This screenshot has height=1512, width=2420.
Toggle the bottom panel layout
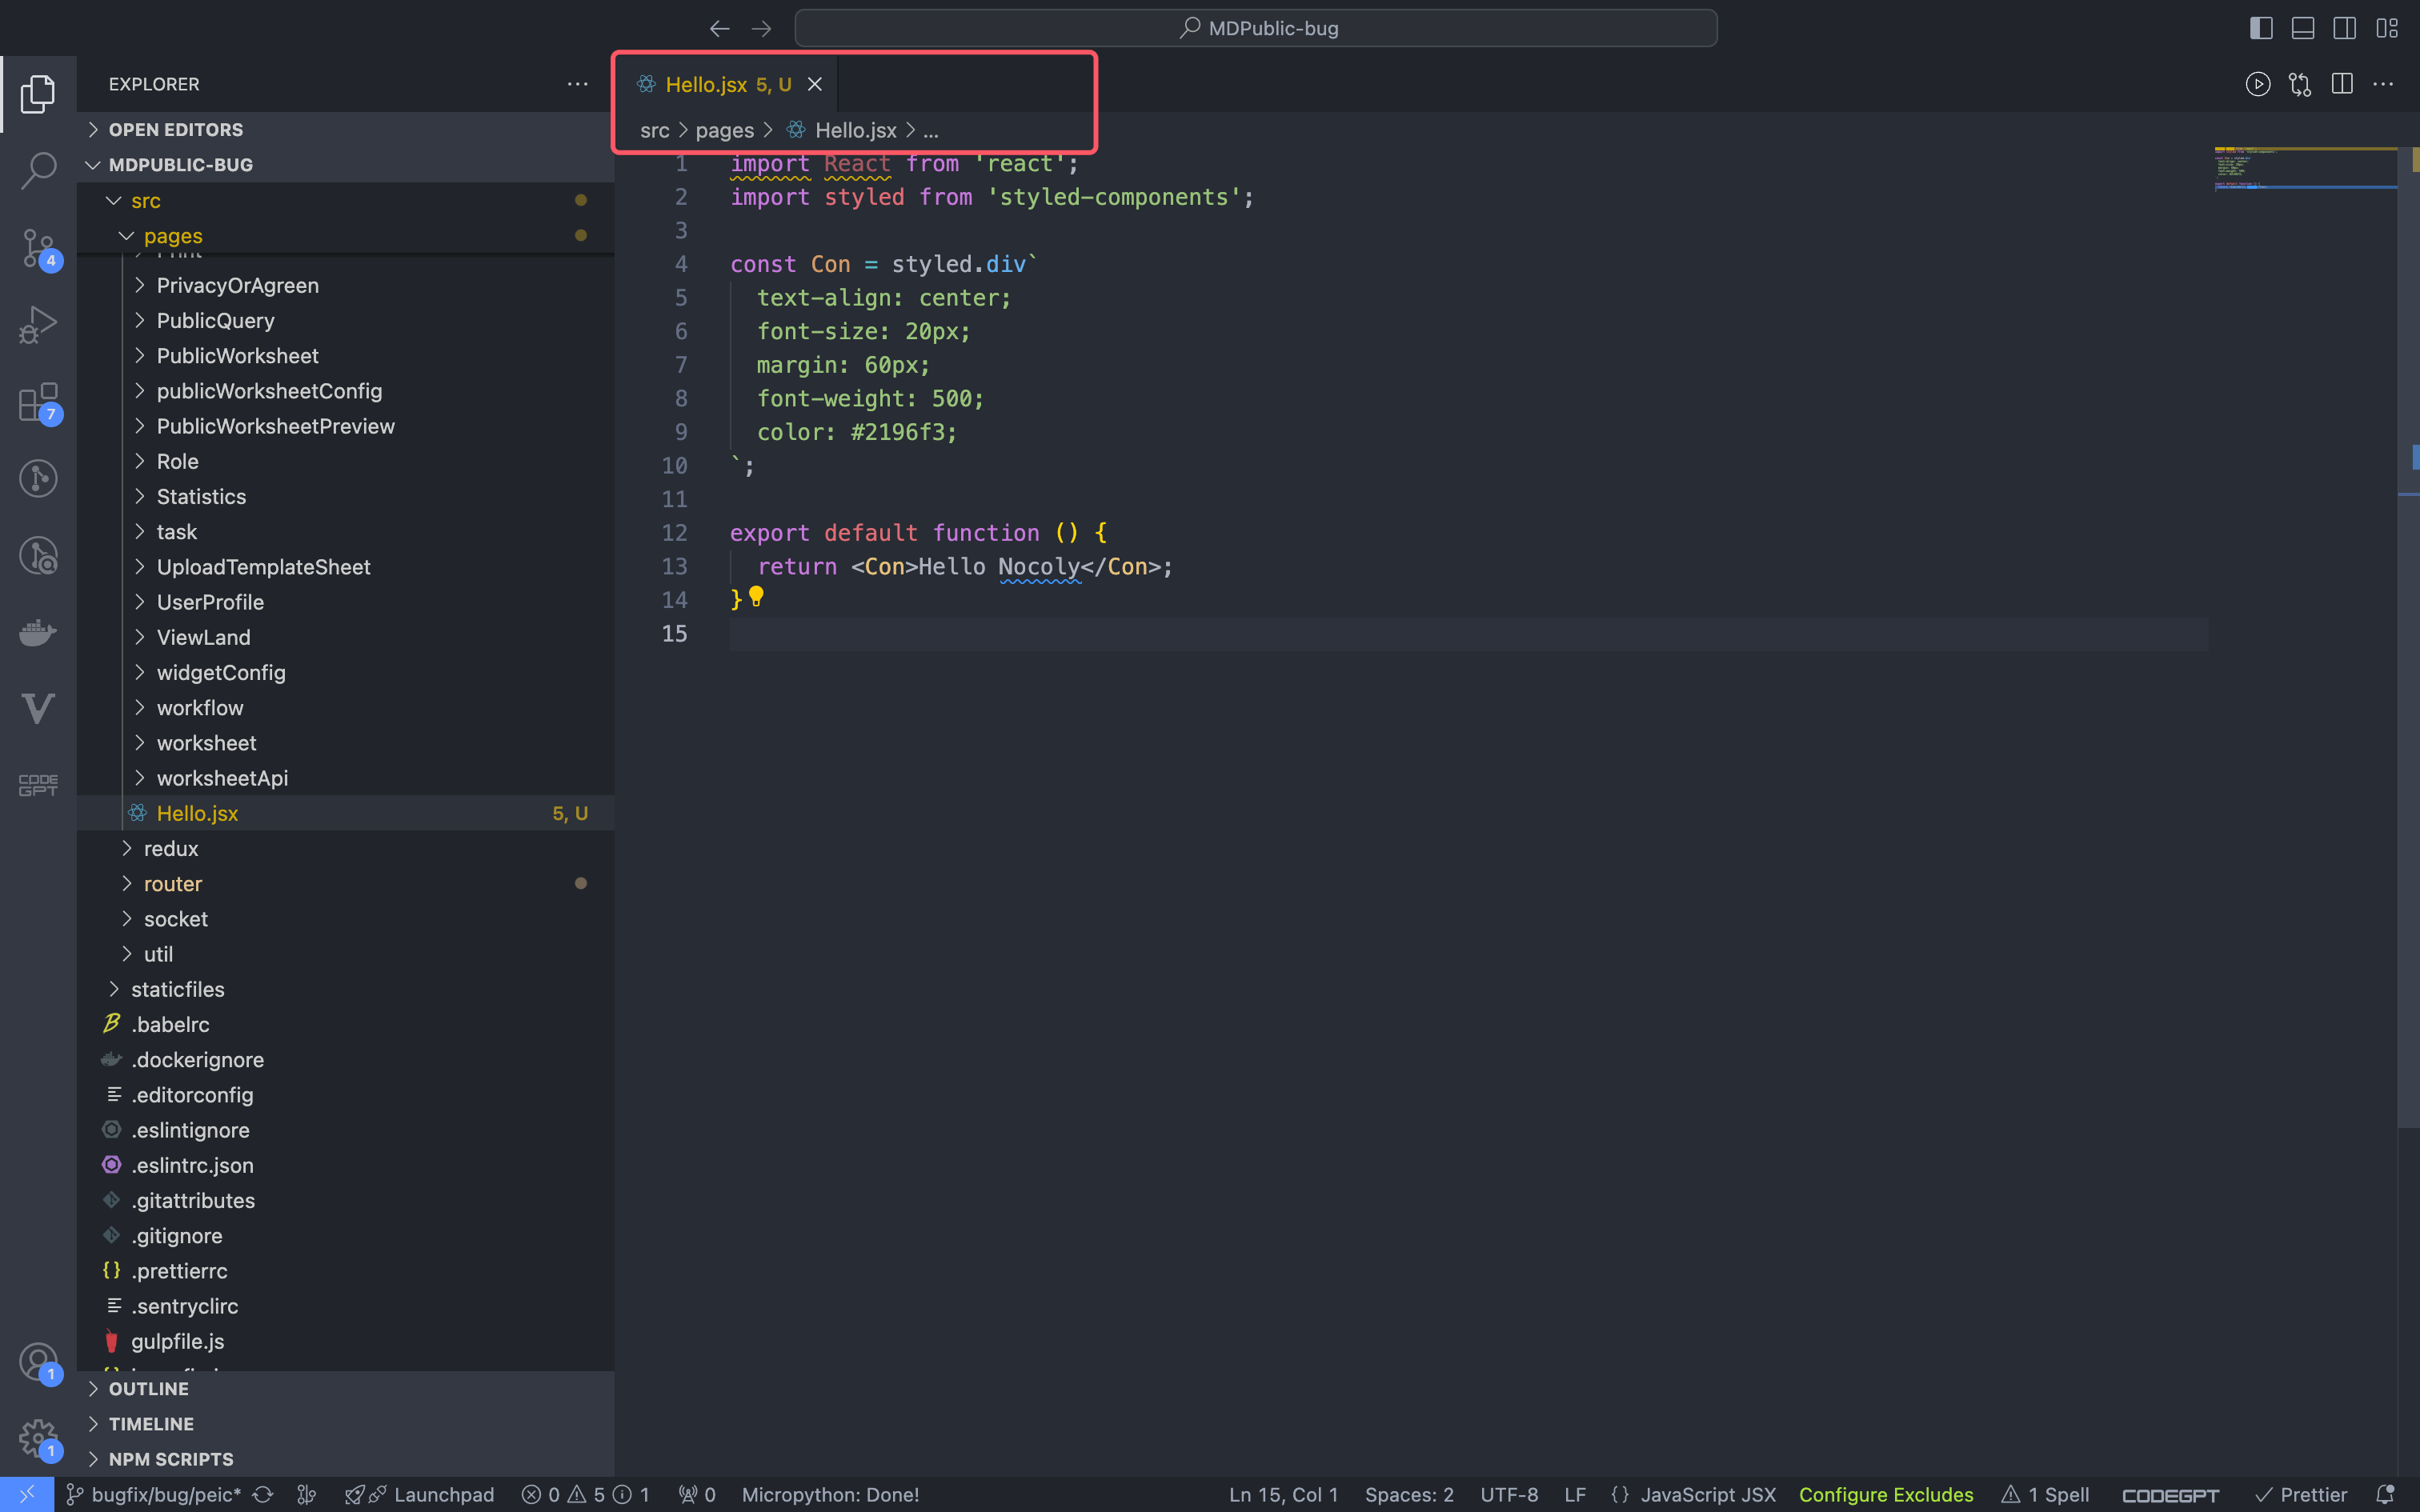click(2303, 28)
